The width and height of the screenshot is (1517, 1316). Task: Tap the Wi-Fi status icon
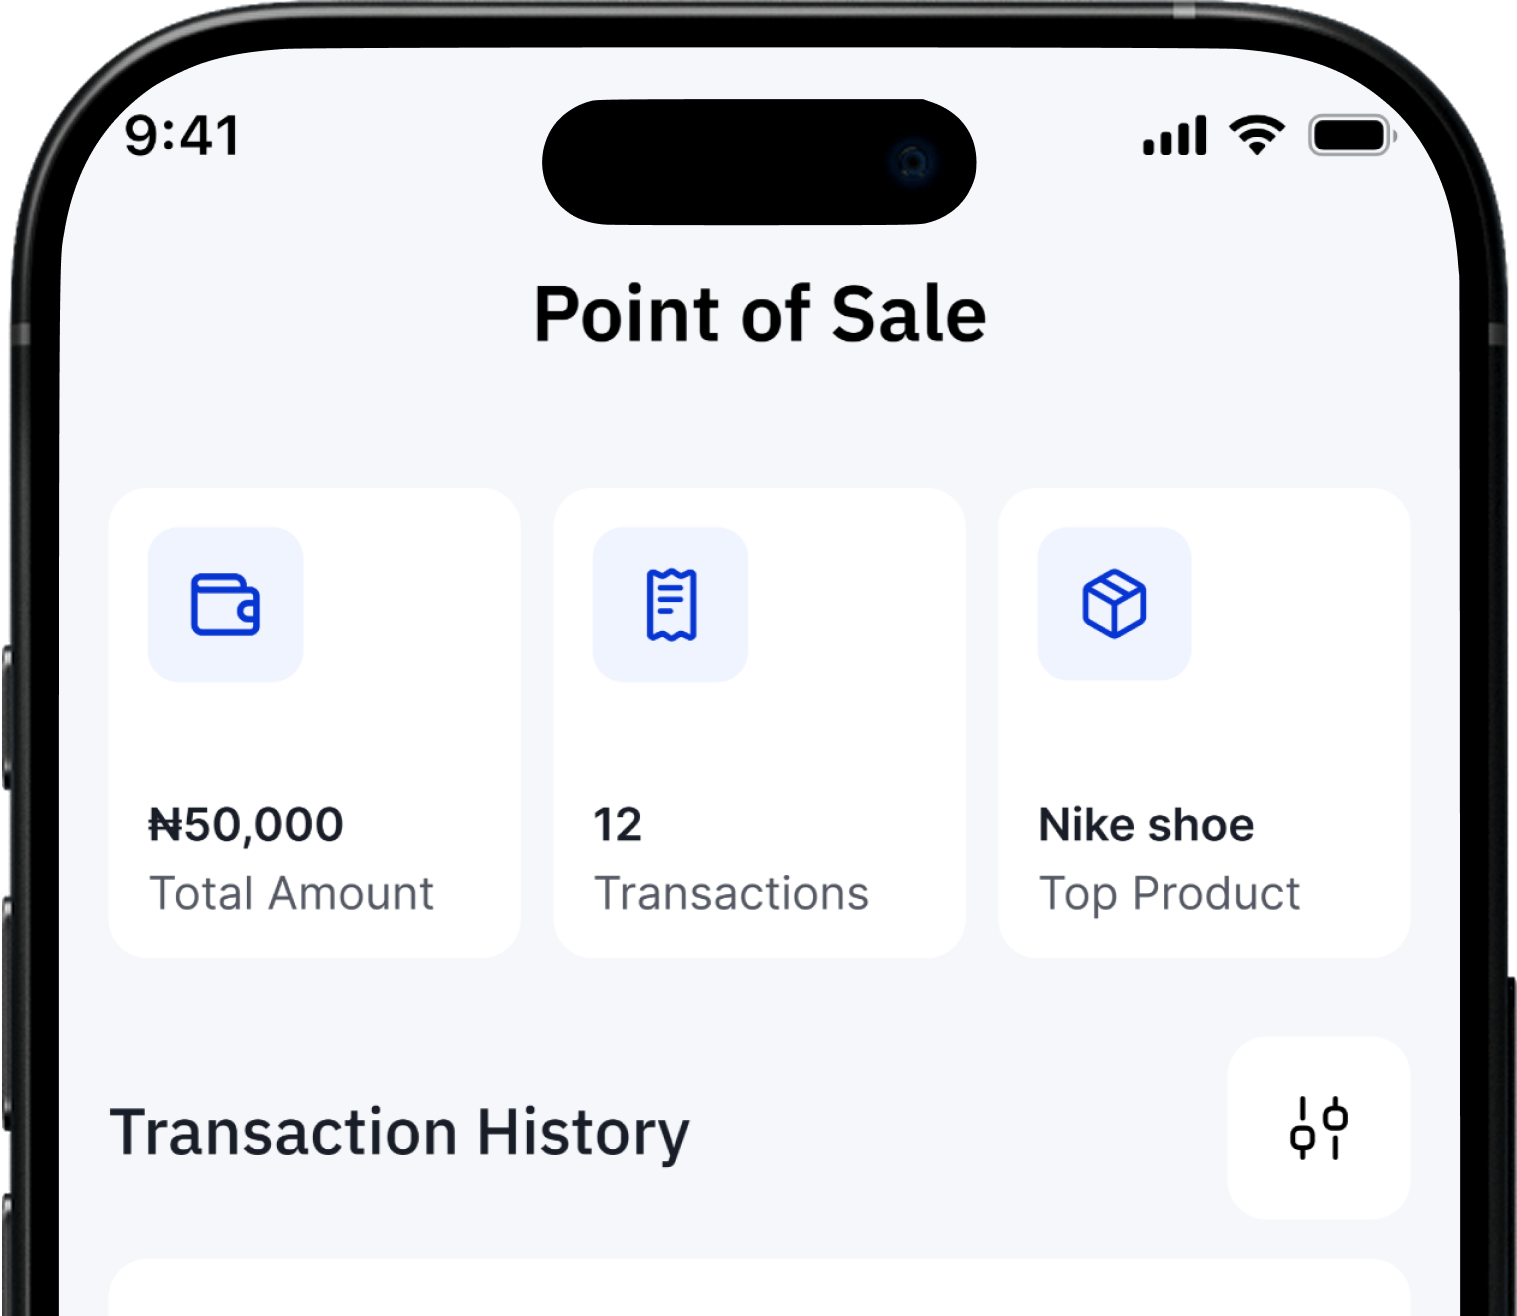click(1257, 135)
